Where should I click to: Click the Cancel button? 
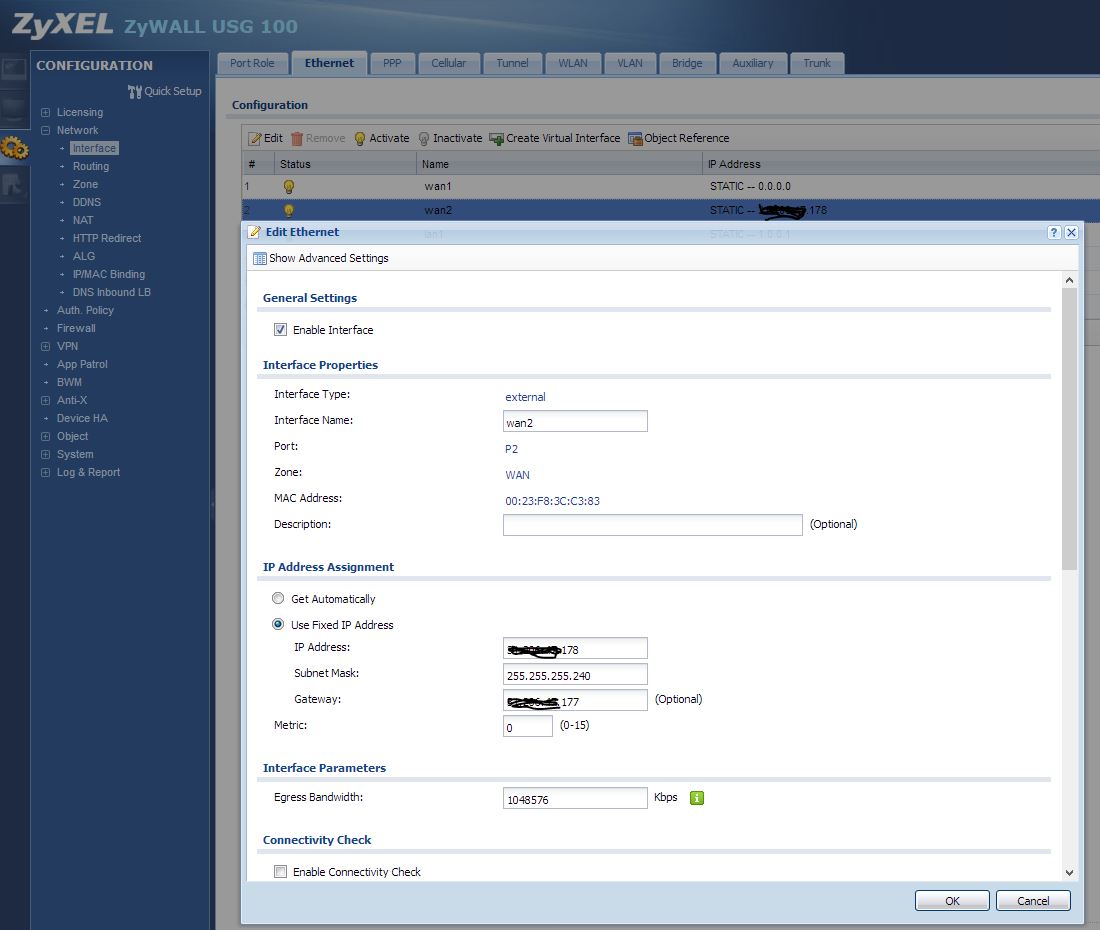1033,901
